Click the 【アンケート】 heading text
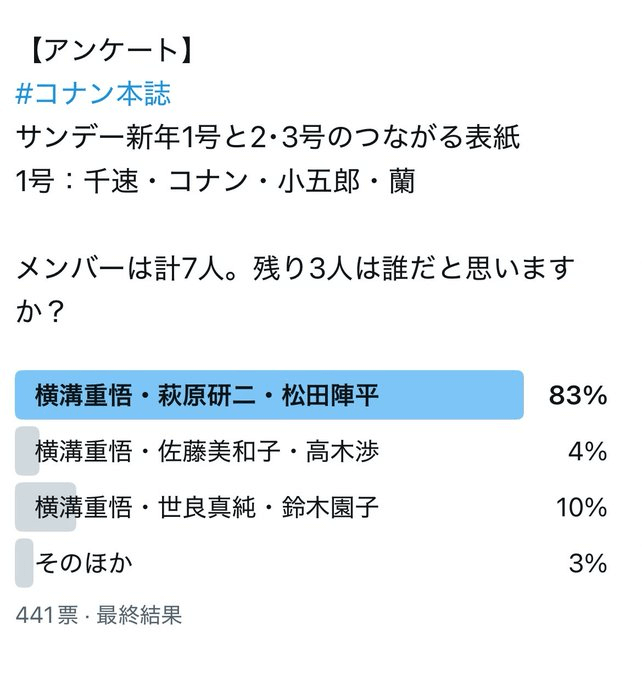The image size is (642, 680). (104, 49)
